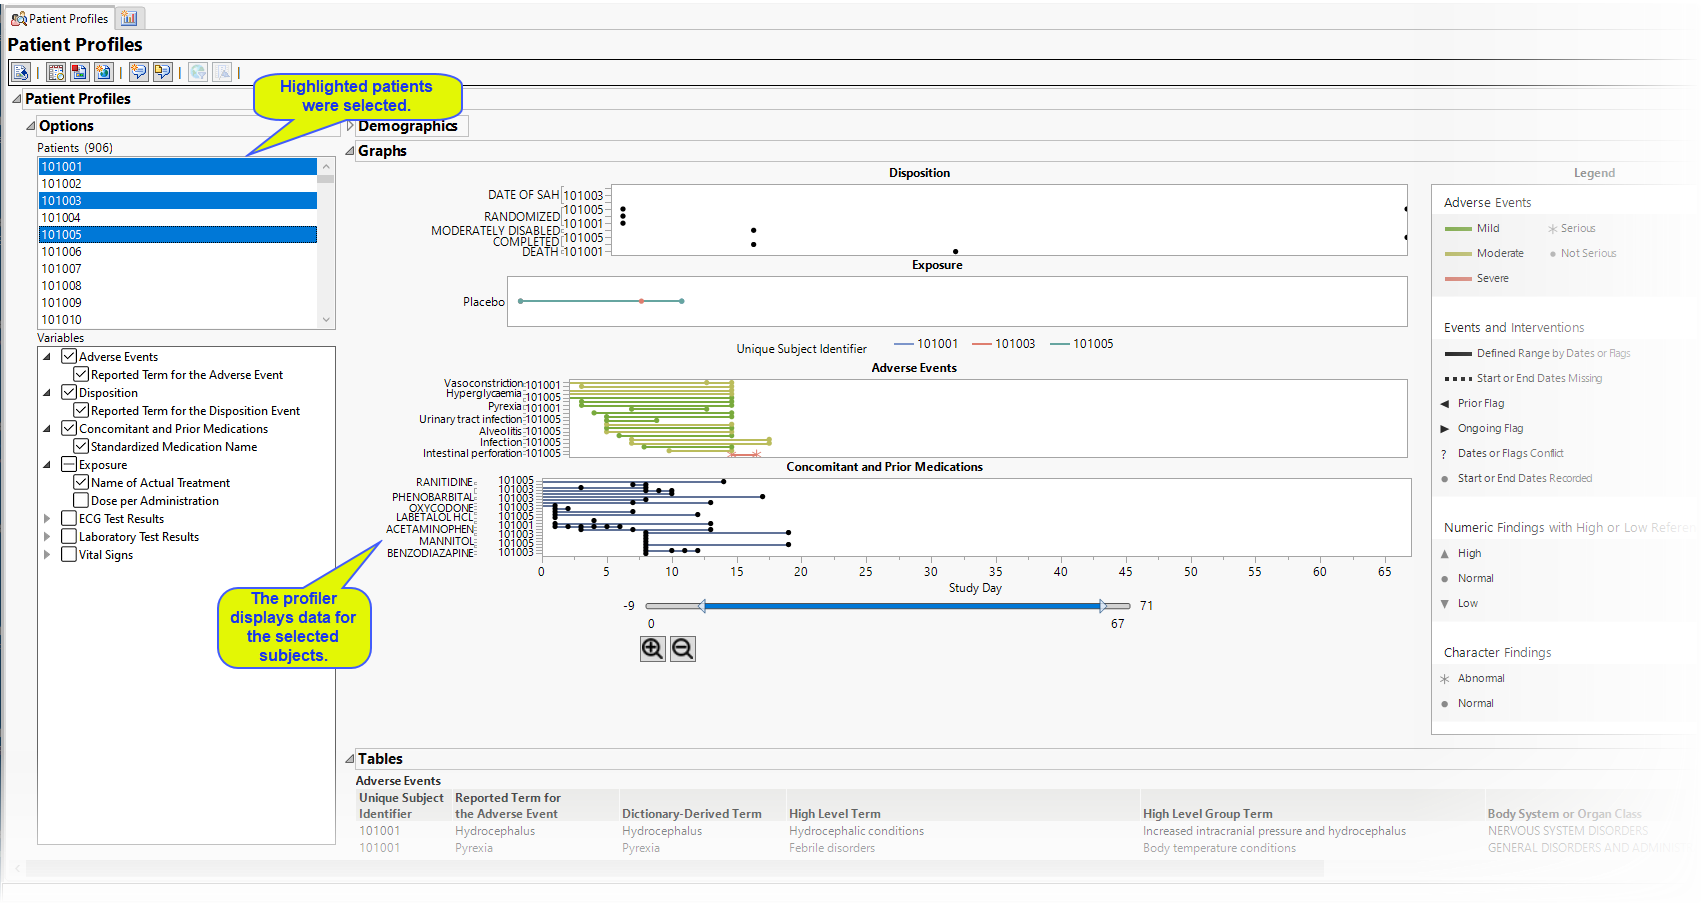Enable the Dose per Administration checkbox
Image resolution: width=1706 pixels, height=911 pixels.
tap(81, 500)
